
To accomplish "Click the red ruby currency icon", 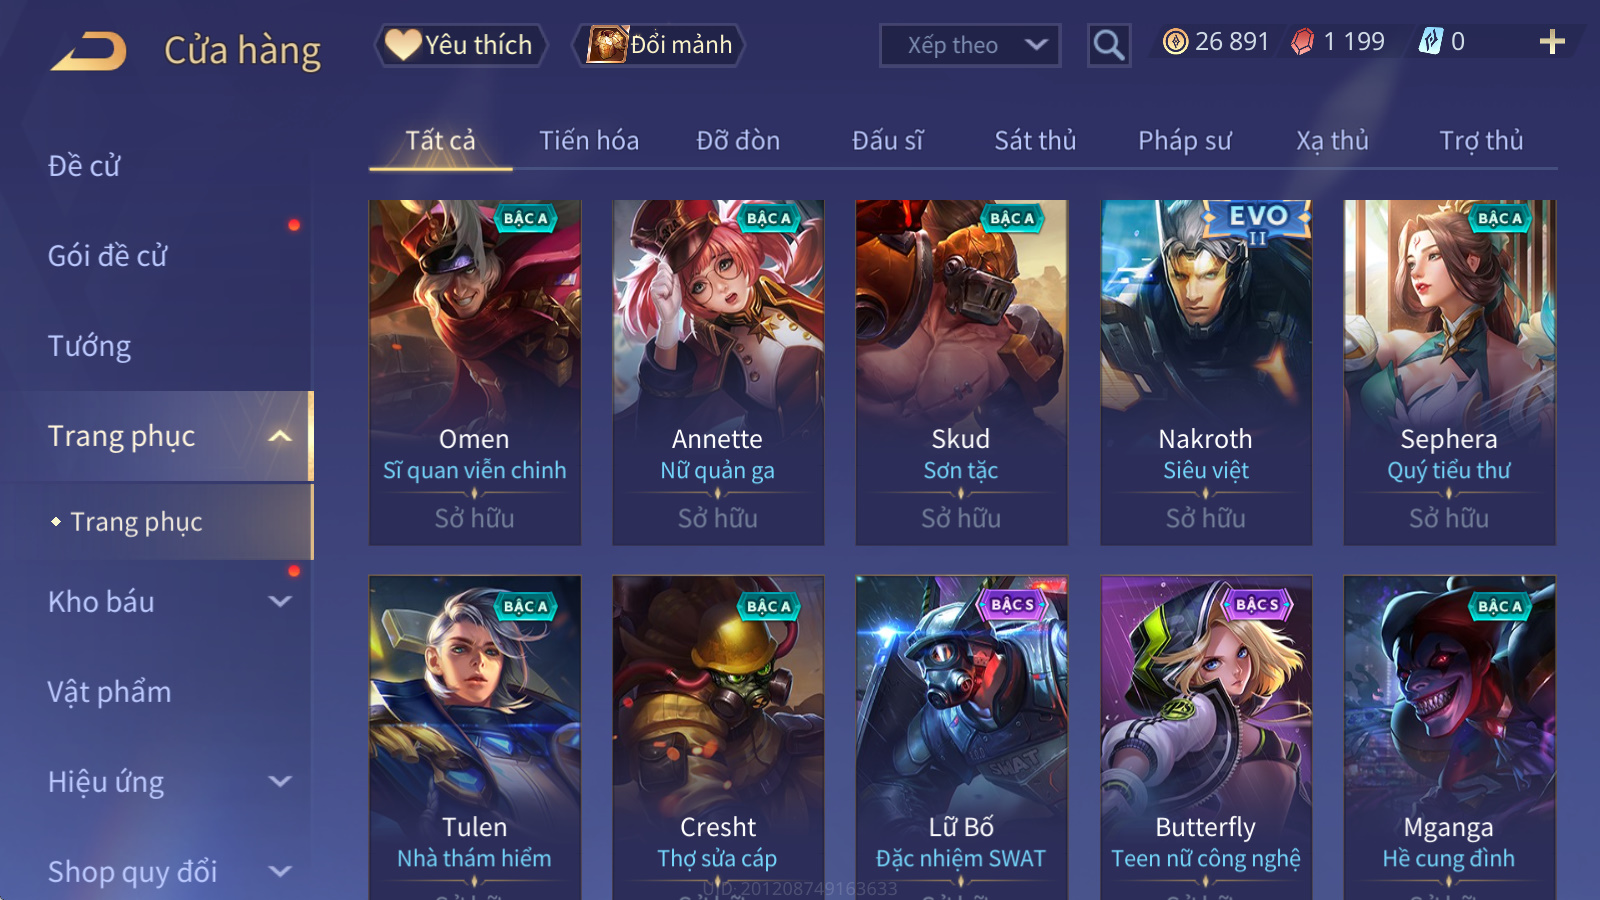I will tap(1302, 42).
